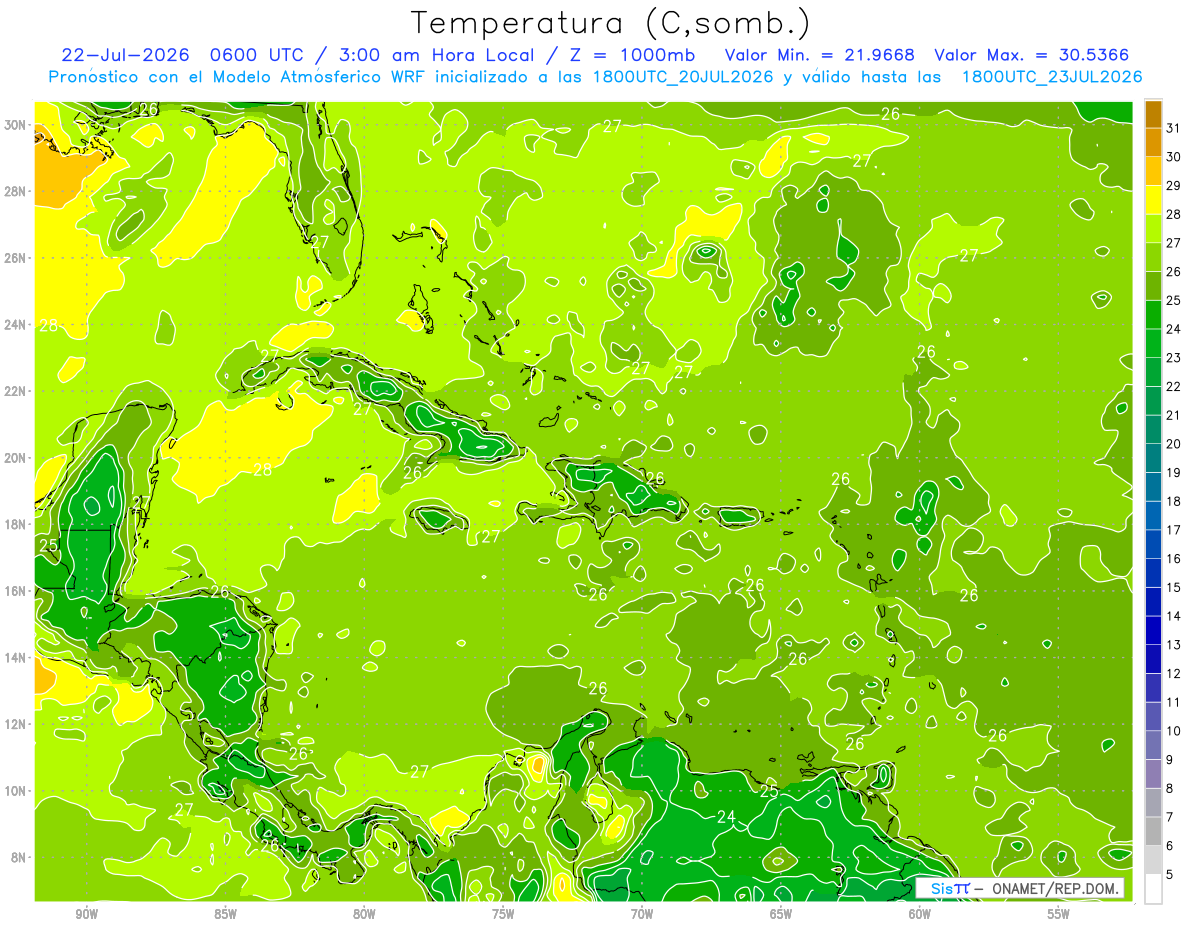Viewport: 1200px width, 927px height.
Task: Click the '30N' latitude axis label
Action: tap(16, 125)
